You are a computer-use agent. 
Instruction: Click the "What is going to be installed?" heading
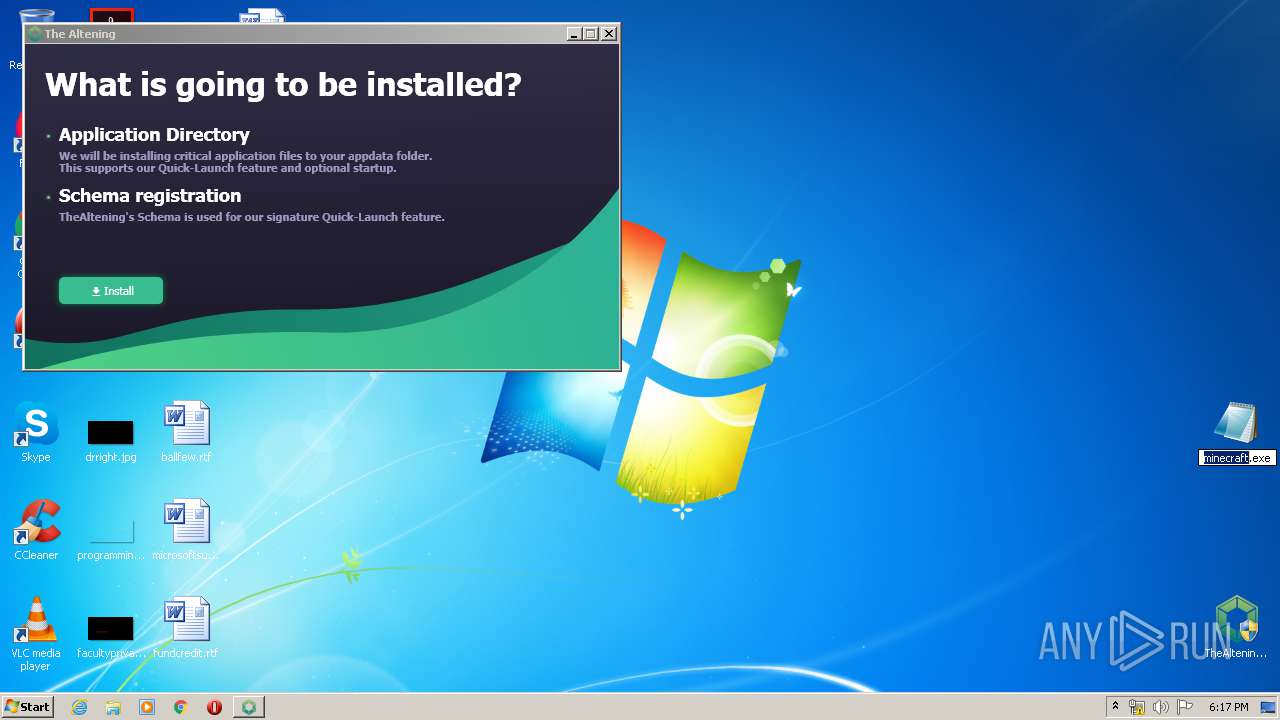283,84
